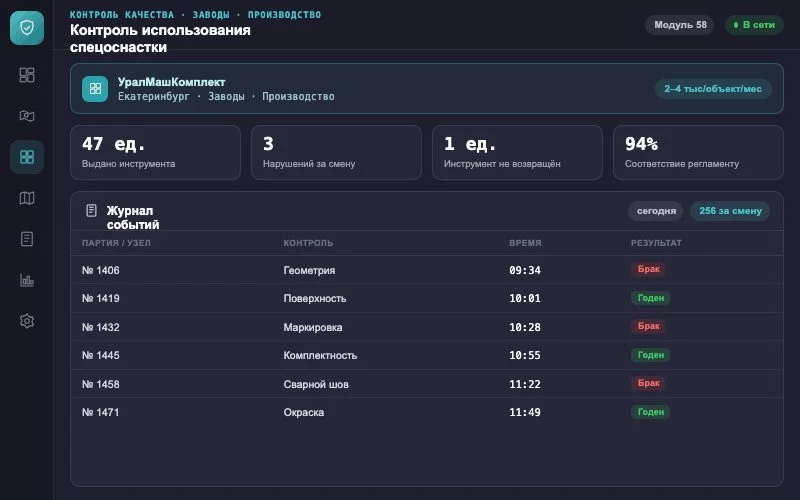Click the Журнал событий journal icon
800x500 pixels.
(91, 210)
